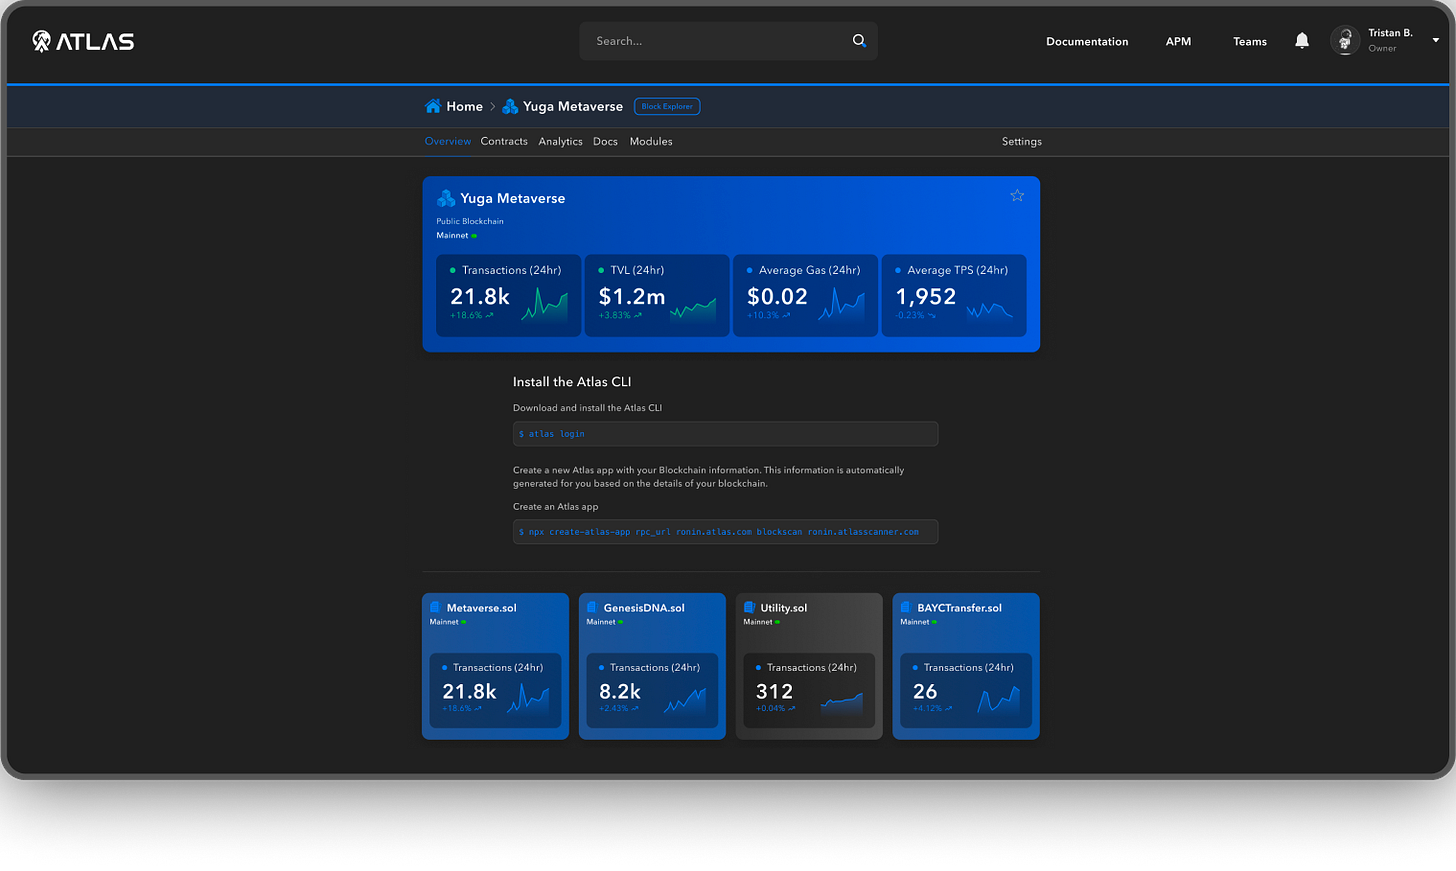Image resolution: width=1456 pixels, height=871 pixels.
Task: Open Teams in top navigation
Action: 1250,41
